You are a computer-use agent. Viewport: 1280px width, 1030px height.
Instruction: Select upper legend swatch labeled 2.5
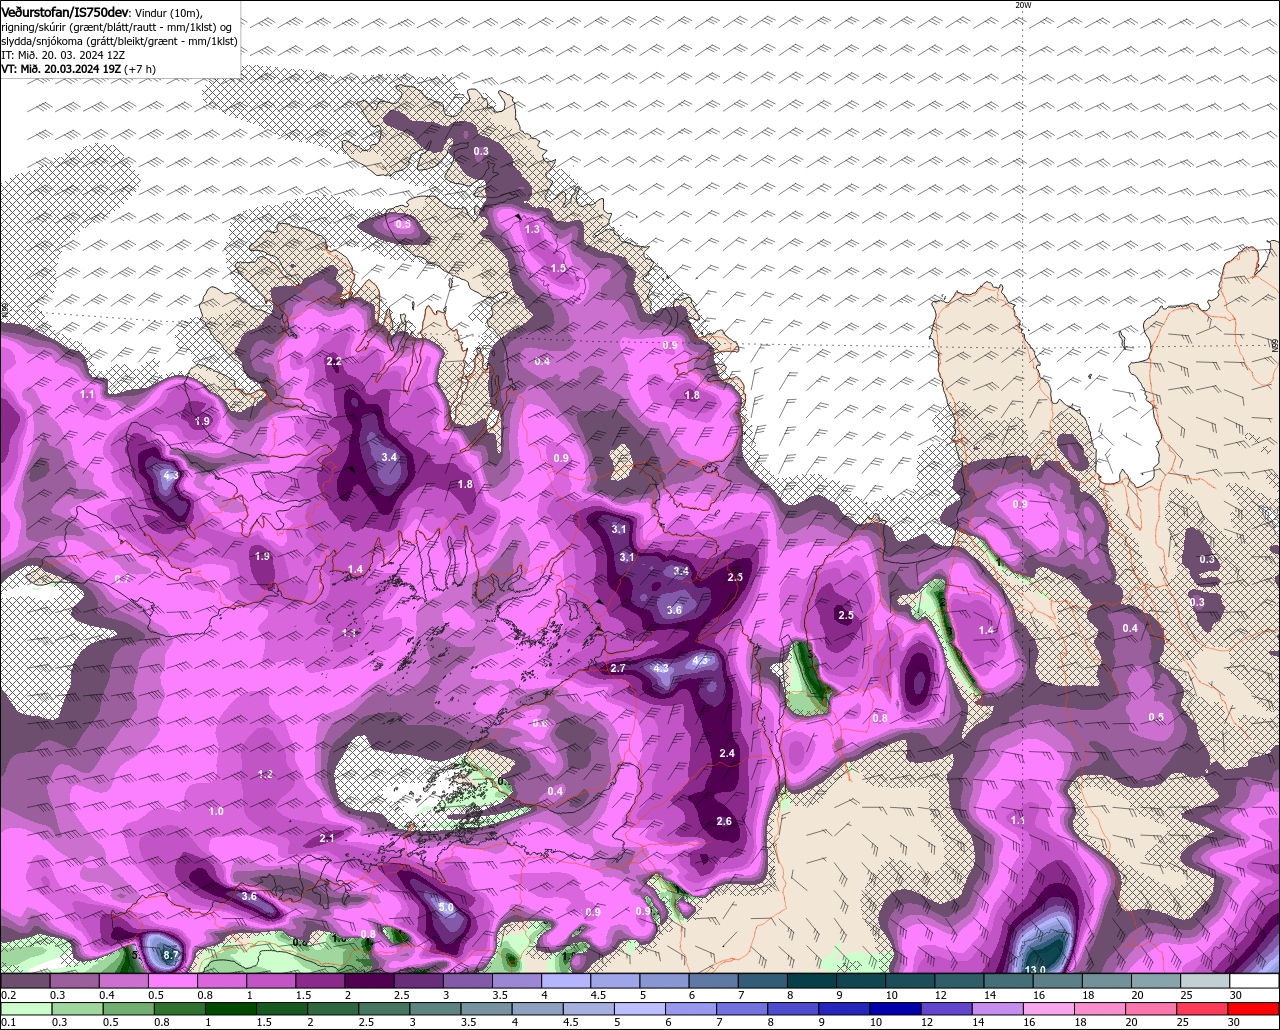tap(418, 981)
